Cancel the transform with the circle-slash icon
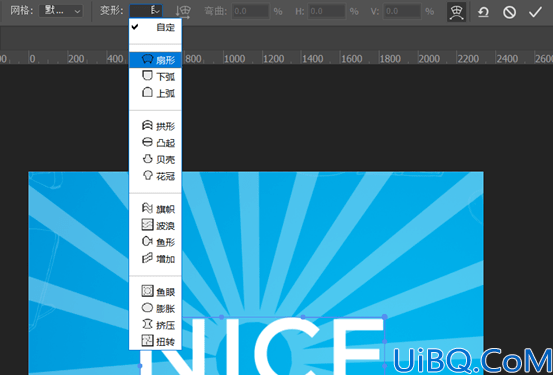 click(509, 13)
